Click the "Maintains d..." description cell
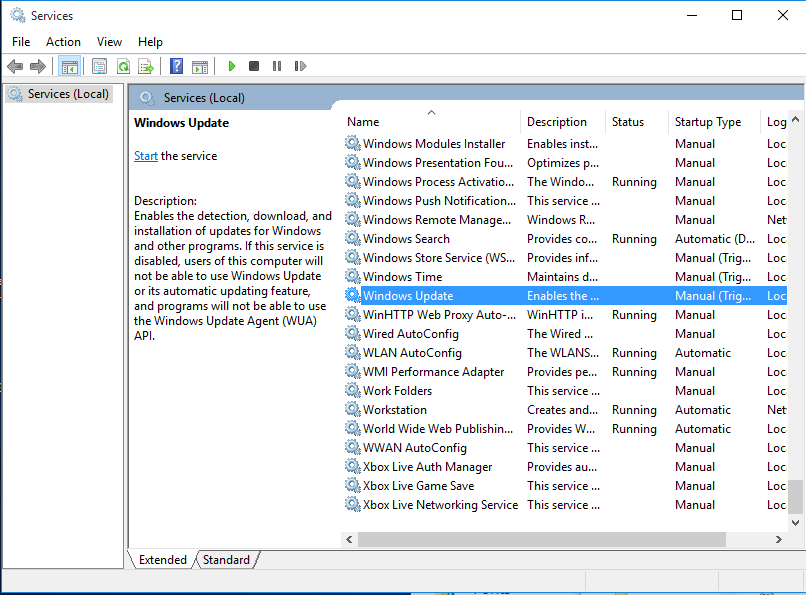 (562, 276)
